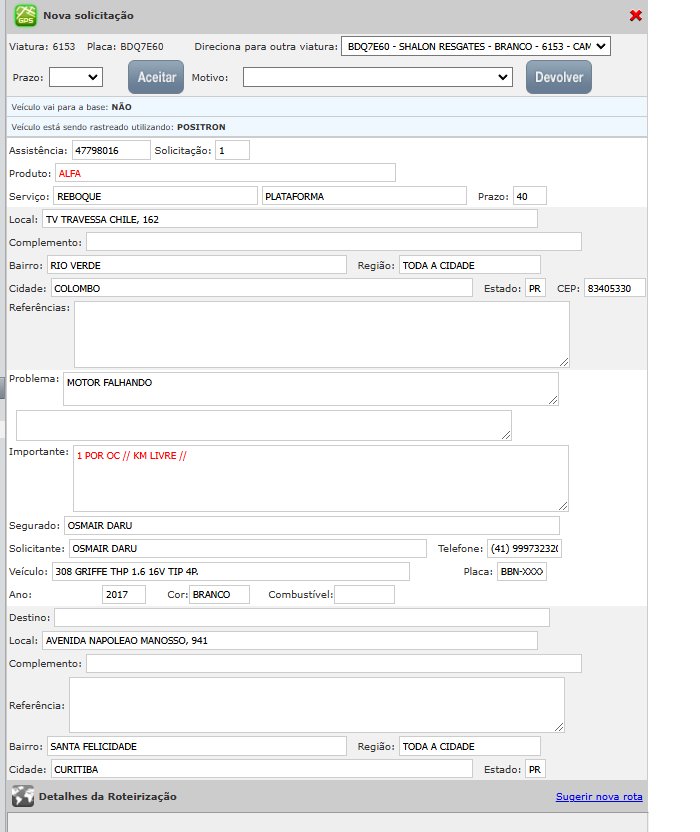The width and height of the screenshot is (700, 832).
Task: Click the Devolver button
Action: tap(559, 77)
